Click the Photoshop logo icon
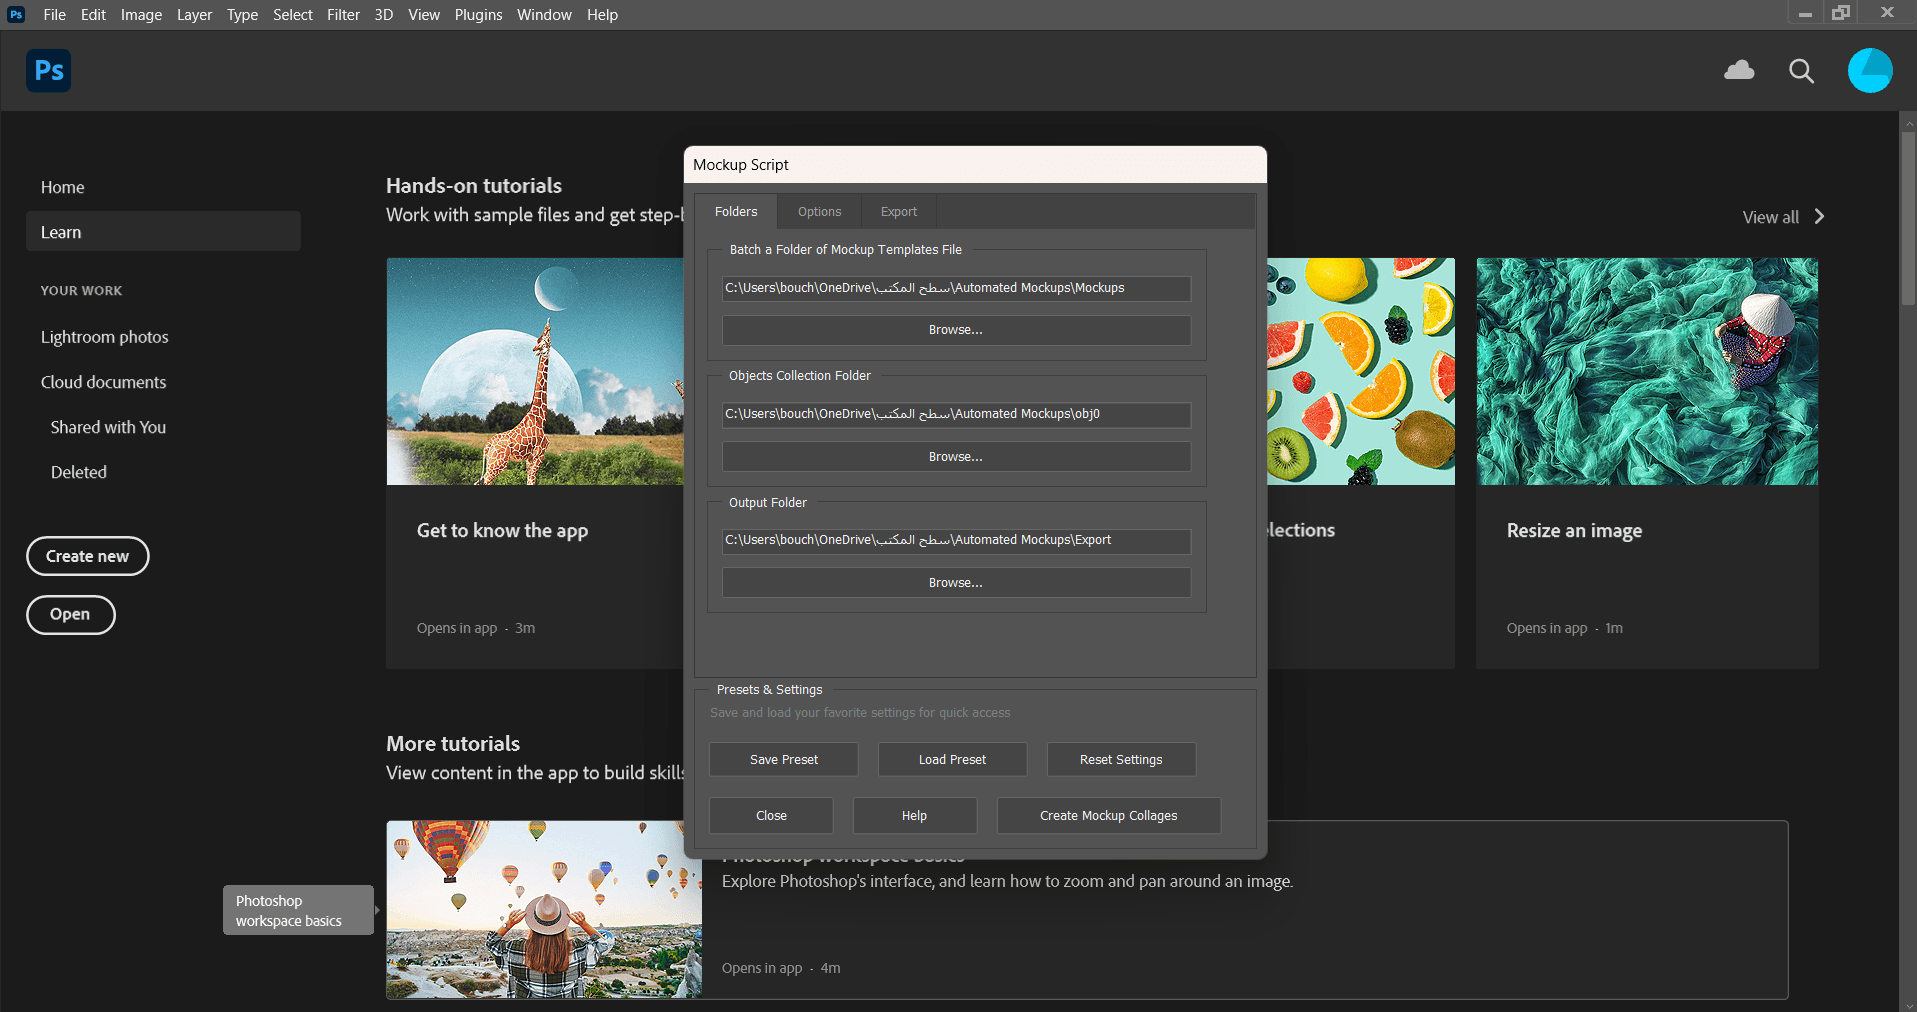1917x1012 pixels. pyautogui.click(x=46, y=70)
